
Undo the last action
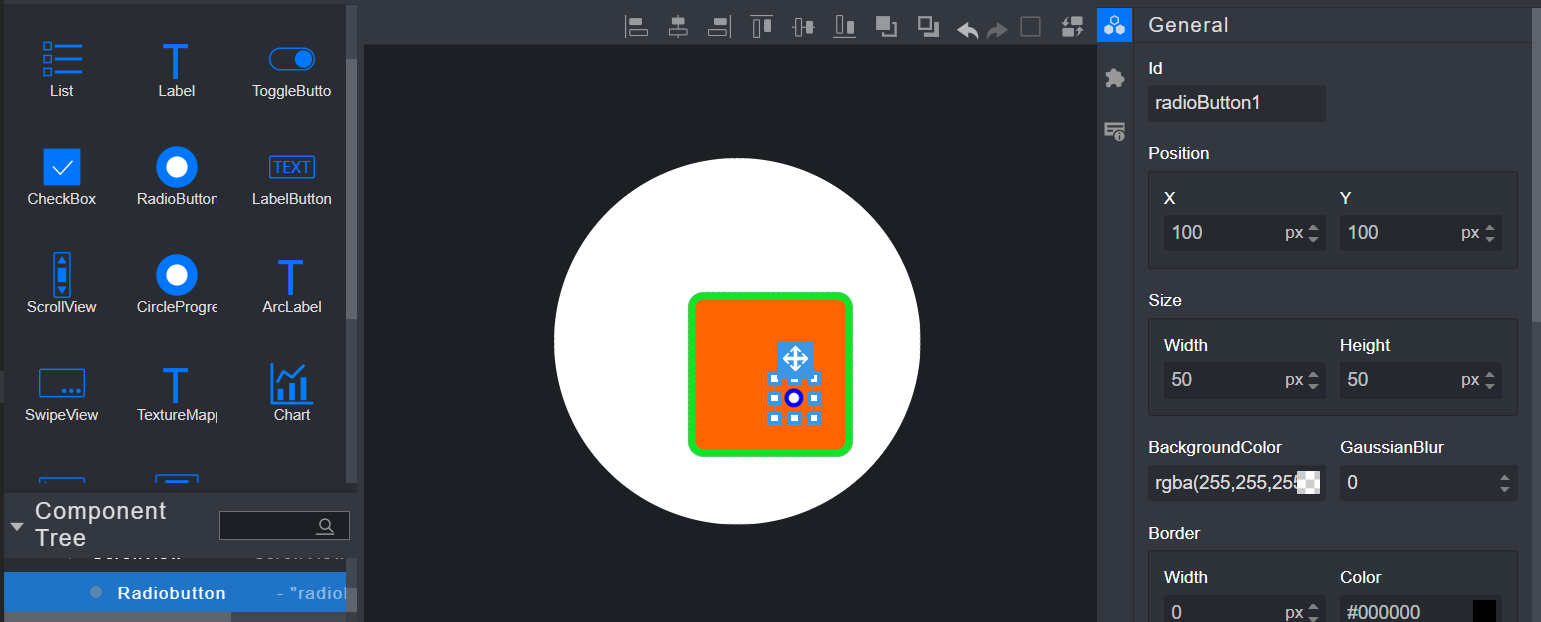coord(967,29)
